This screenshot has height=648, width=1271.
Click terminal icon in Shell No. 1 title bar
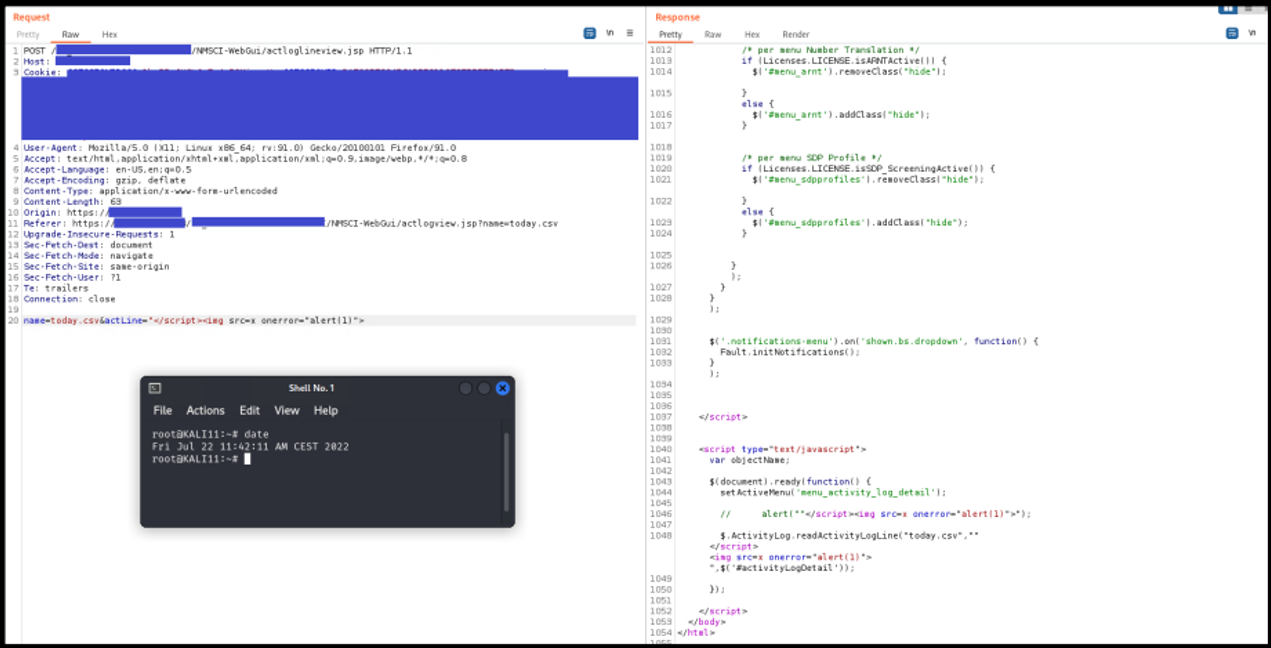155,388
